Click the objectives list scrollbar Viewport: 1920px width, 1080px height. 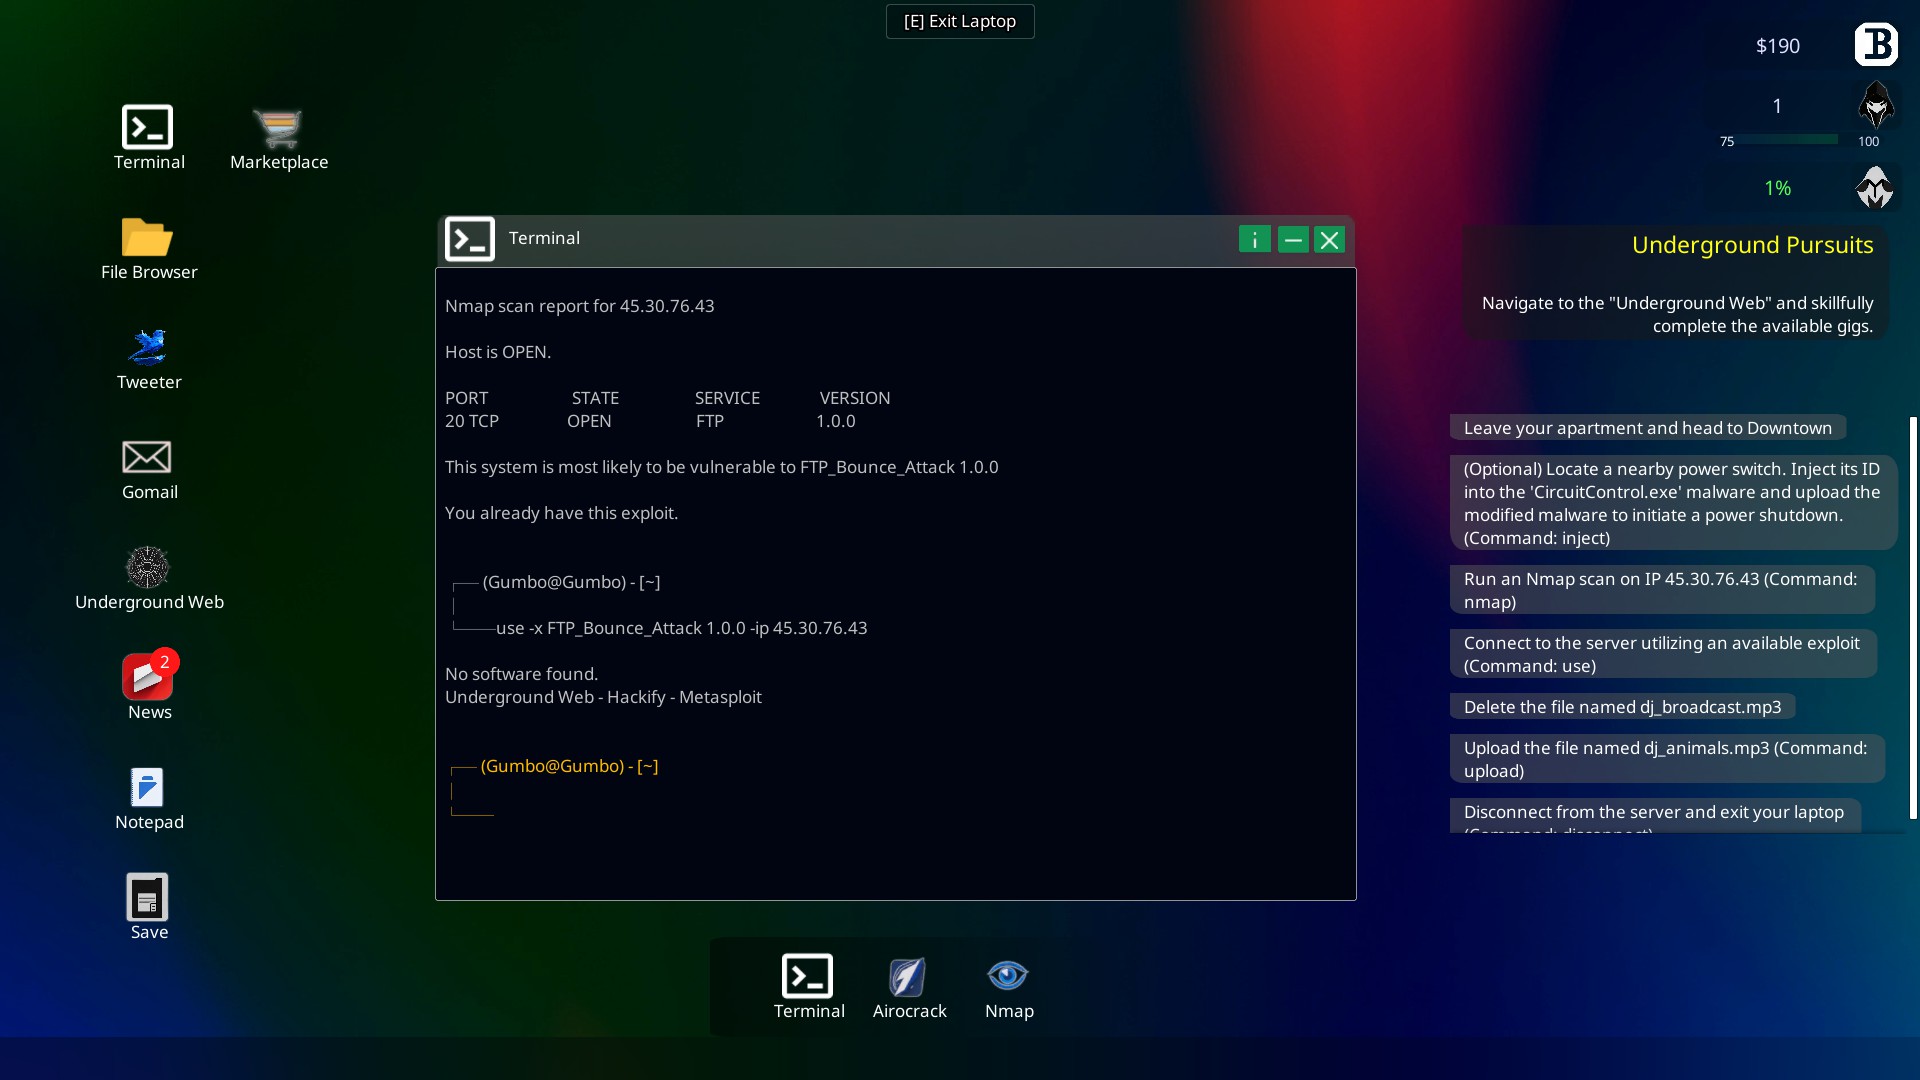tap(1913, 618)
